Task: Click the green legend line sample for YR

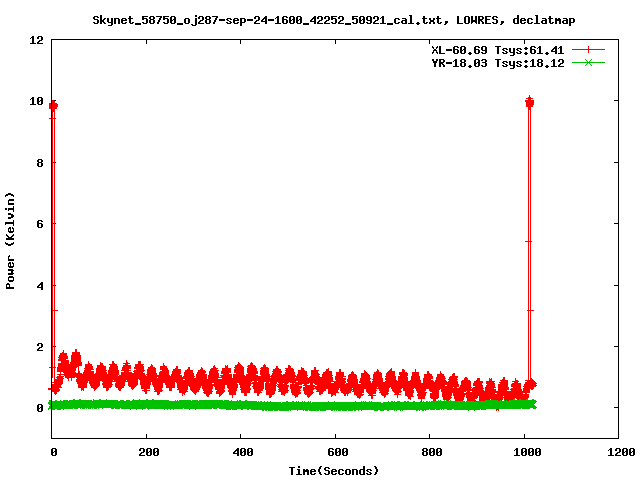Action: tap(588, 62)
